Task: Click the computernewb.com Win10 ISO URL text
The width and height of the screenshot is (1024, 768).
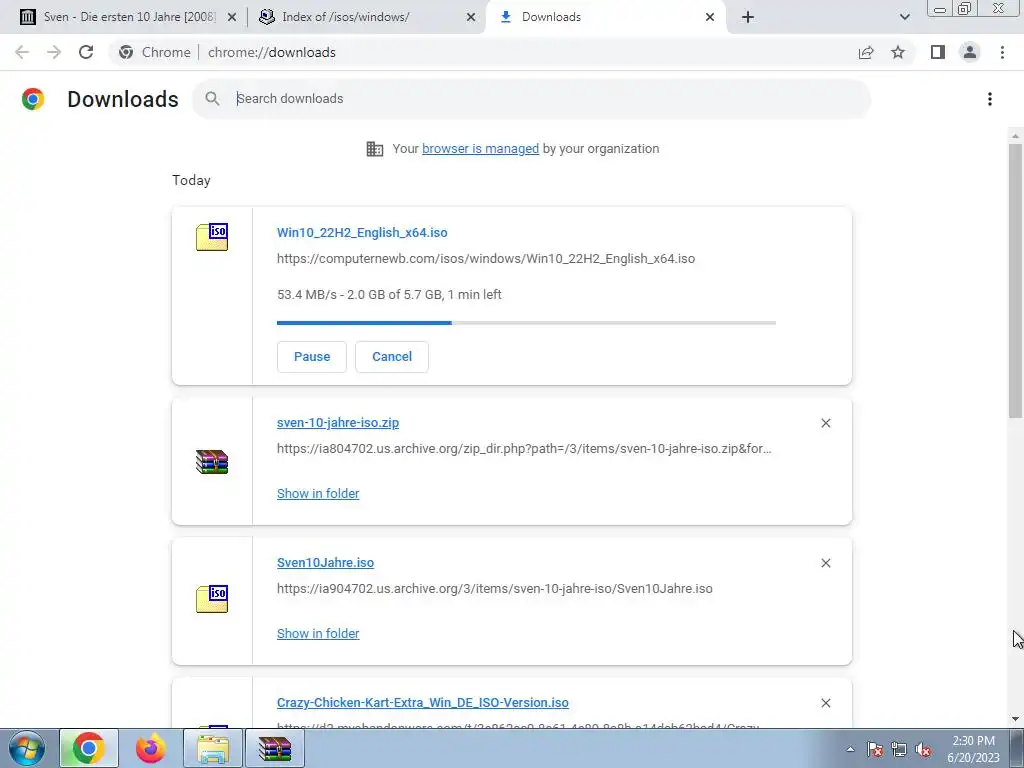Action: pos(486,259)
